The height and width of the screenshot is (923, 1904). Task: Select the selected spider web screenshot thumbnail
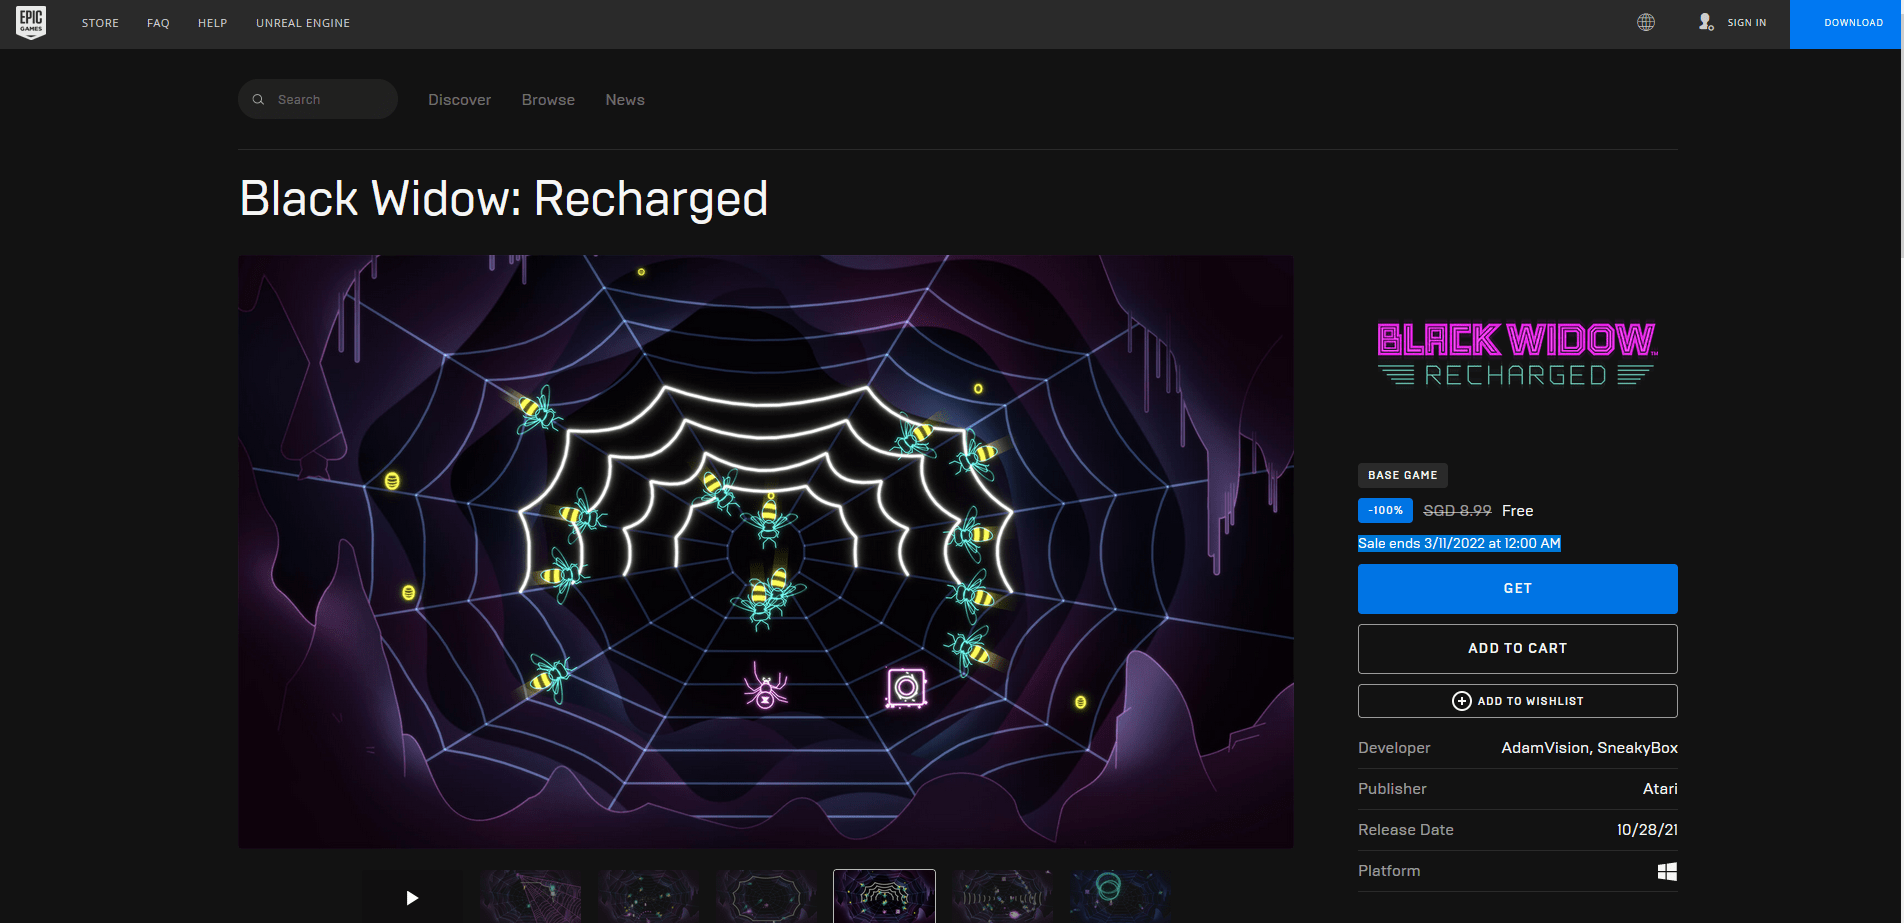click(x=885, y=897)
